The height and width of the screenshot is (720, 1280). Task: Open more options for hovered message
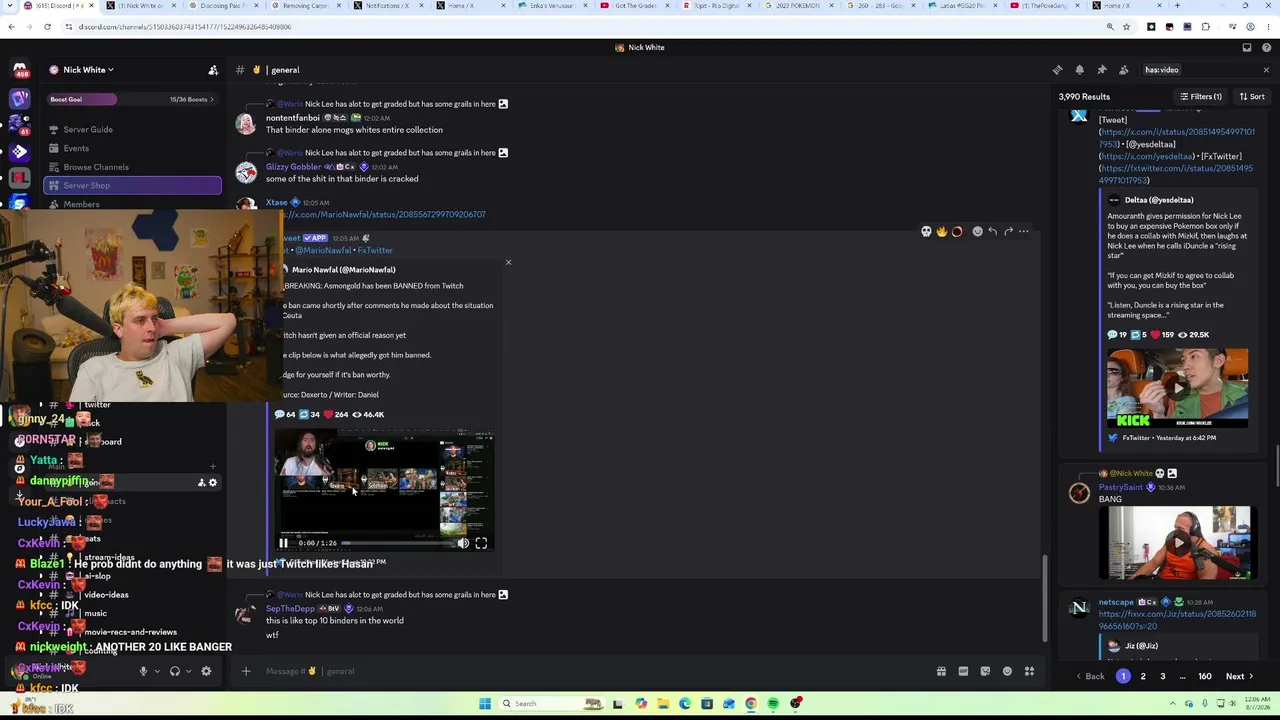coord(1023,231)
